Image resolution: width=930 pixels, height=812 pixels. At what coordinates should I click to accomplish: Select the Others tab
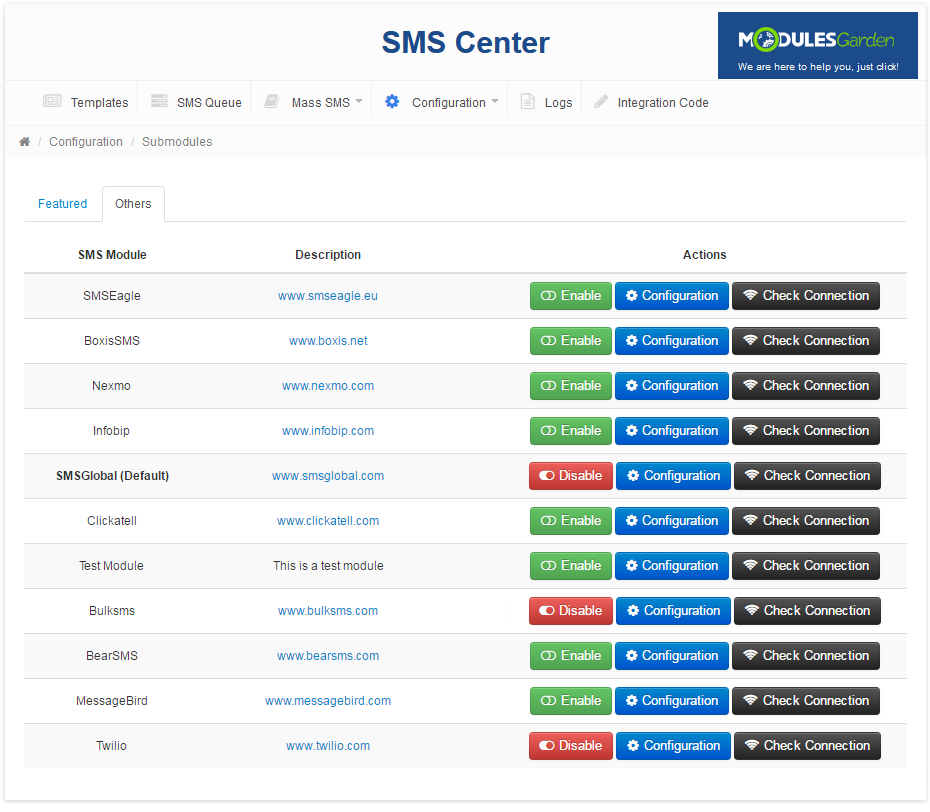(x=133, y=203)
